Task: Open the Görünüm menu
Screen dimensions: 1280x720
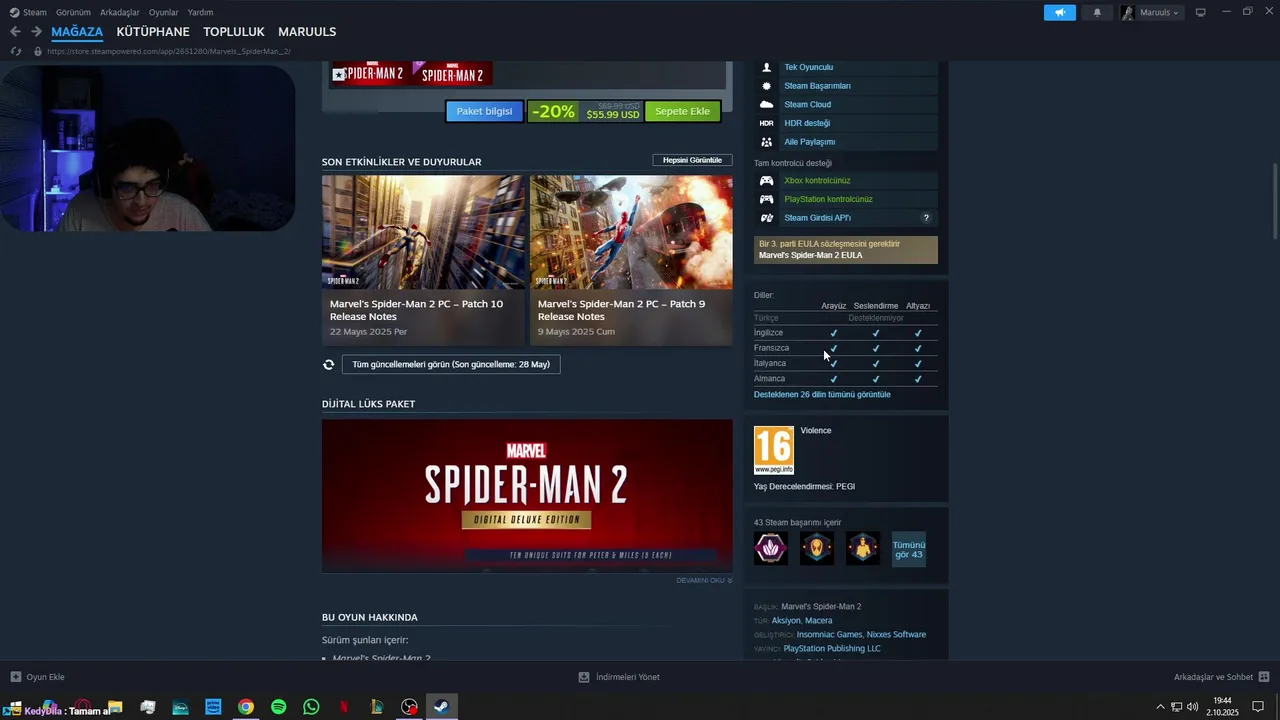Action: 73,12
